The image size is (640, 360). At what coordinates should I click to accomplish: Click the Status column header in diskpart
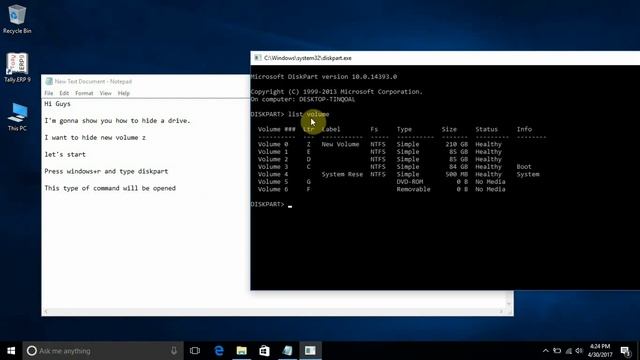(x=487, y=129)
